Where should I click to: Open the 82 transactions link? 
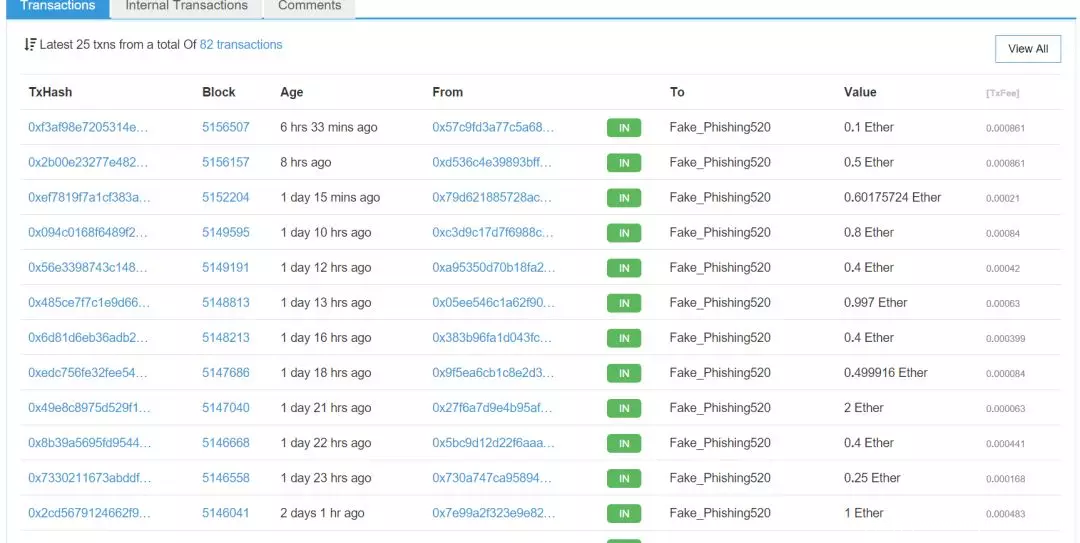[241, 45]
